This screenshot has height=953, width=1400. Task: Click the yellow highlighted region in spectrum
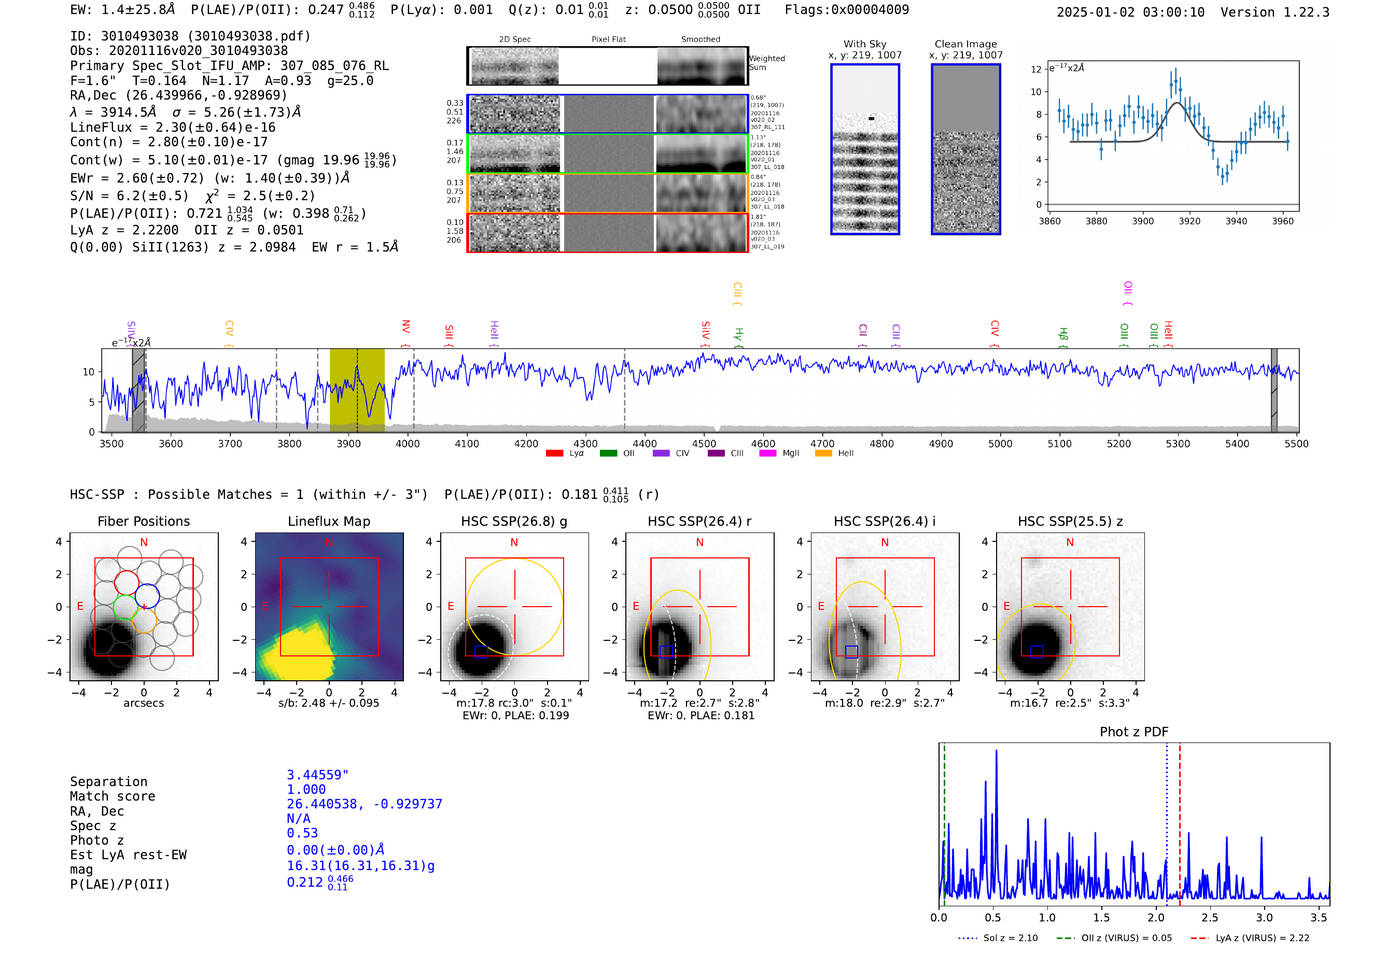click(357, 390)
